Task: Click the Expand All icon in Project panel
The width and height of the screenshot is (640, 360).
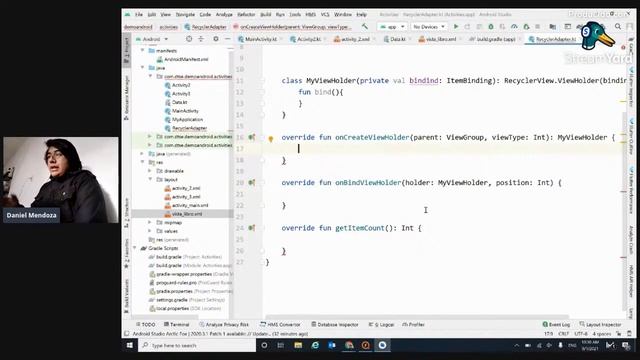Action: pyautogui.click(x=201, y=39)
